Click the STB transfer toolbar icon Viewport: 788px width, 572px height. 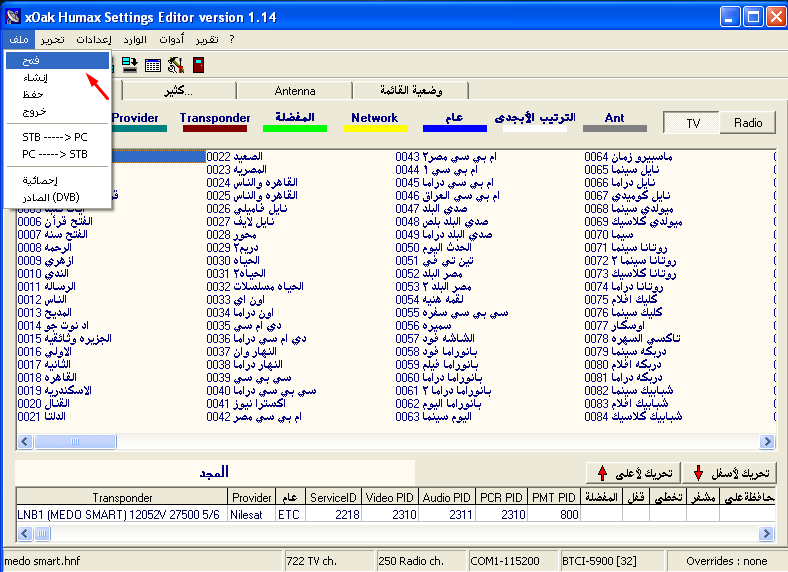click(x=130, y=65)
